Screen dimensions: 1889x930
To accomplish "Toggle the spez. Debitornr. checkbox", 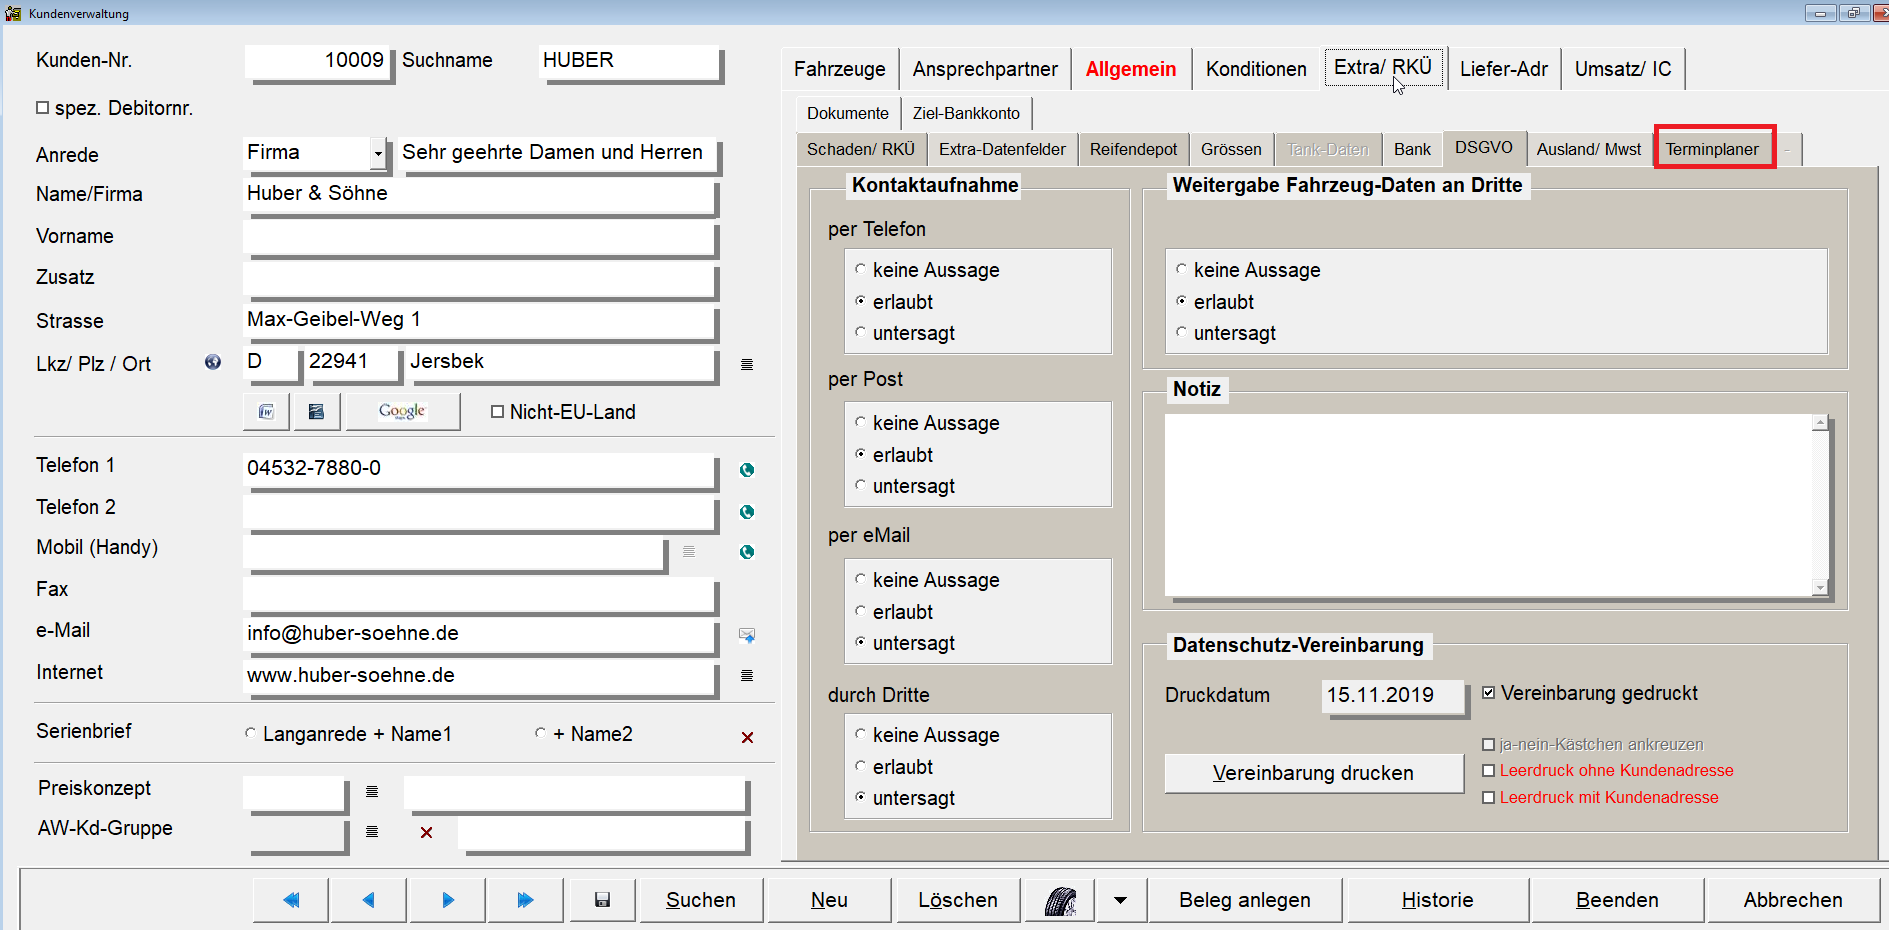I will [42, 107].
